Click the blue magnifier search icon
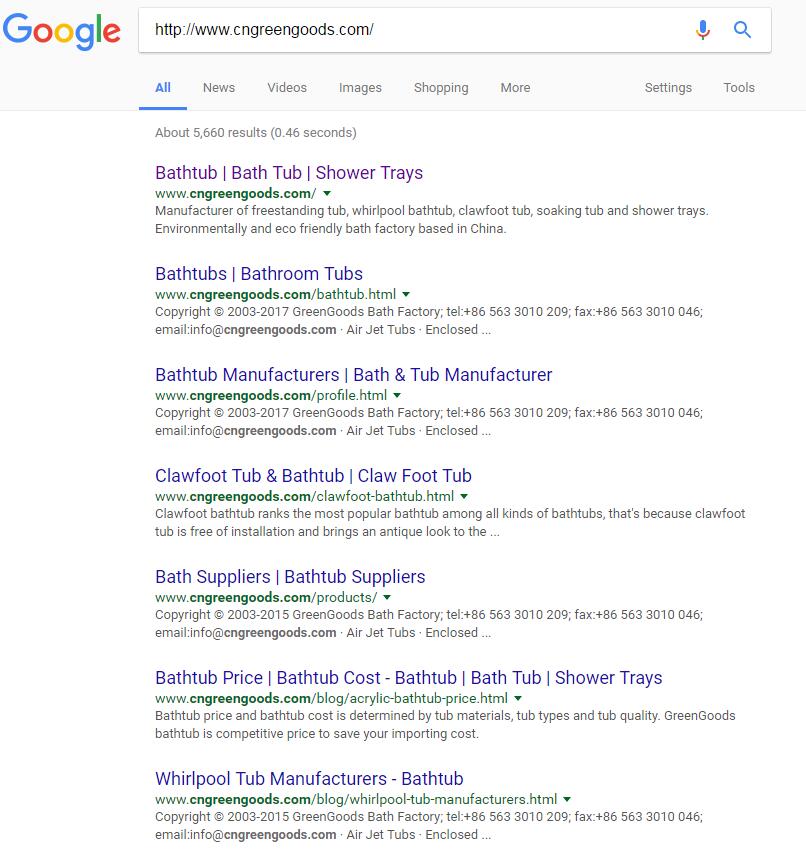806x860 pixels. 742,30
